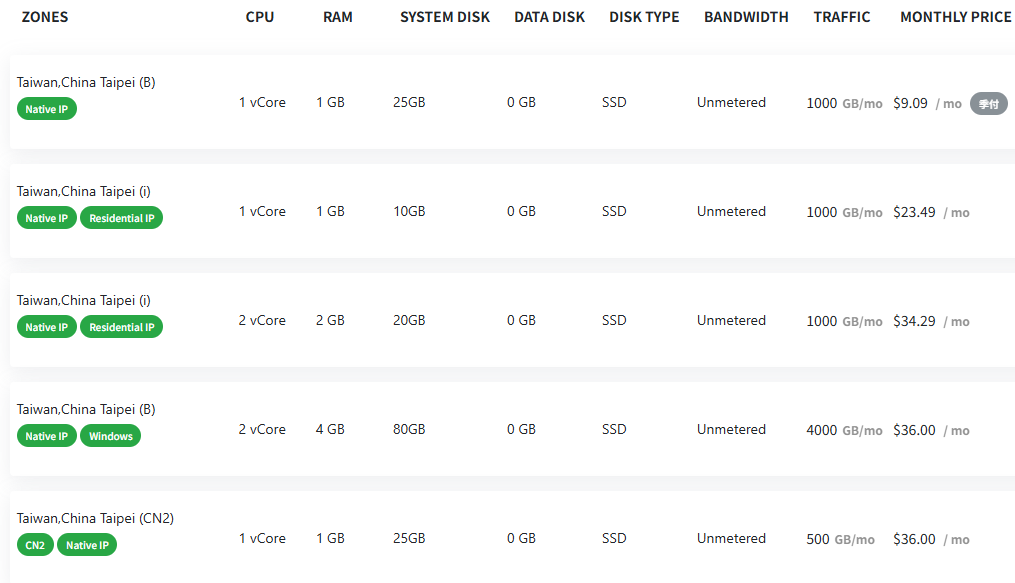Screen dimensions: 1015x583
Task: Sort by the MONTHLY PRICE column header
Action: point(955,17)
